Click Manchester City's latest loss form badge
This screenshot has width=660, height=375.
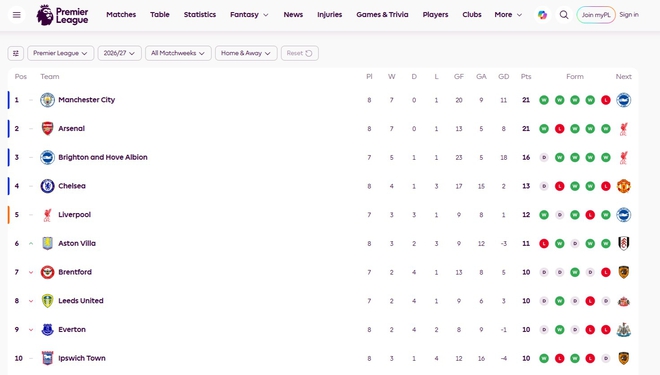(x=606, y=100)
